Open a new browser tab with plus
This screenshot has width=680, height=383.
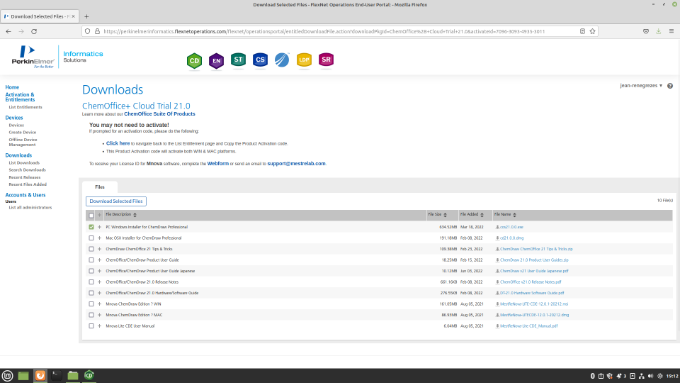click(86, 16)
